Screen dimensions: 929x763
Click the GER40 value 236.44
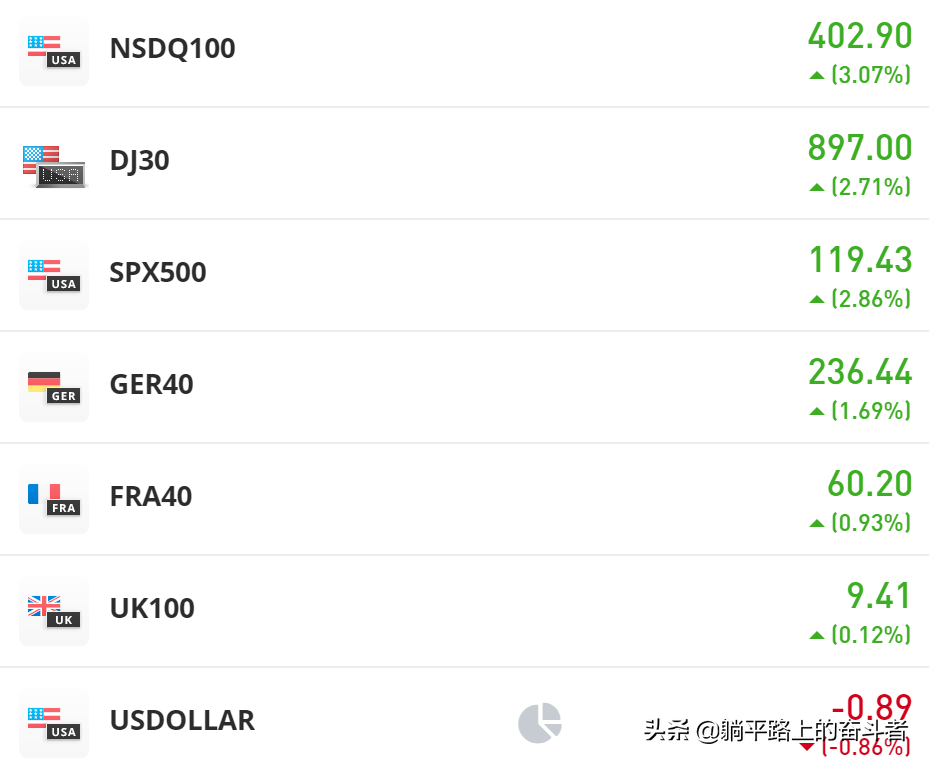coord(860,373)
